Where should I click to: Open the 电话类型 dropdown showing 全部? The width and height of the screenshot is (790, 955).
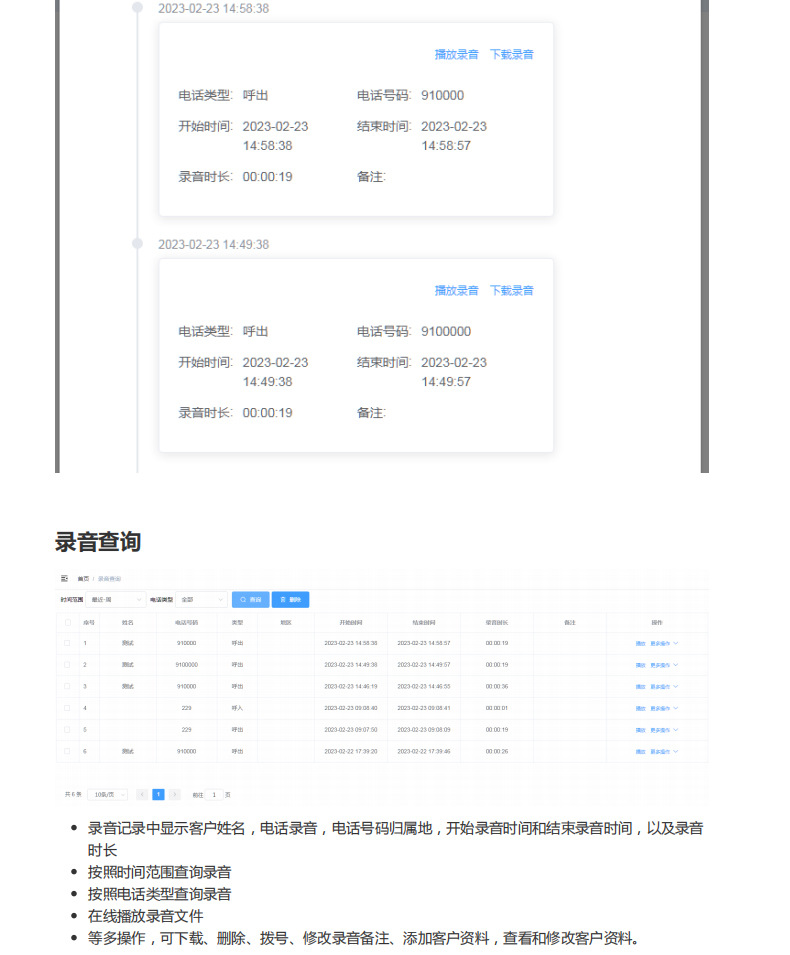click(x=201, y=600)
